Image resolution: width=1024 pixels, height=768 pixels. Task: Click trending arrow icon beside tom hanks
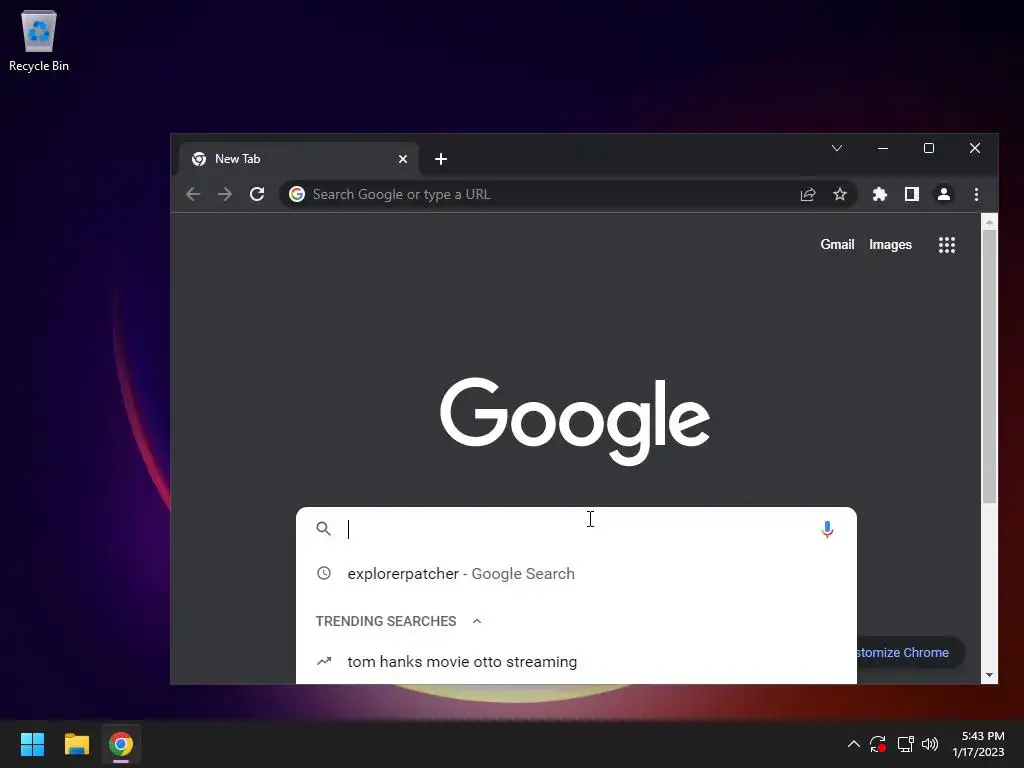point(324,662)
